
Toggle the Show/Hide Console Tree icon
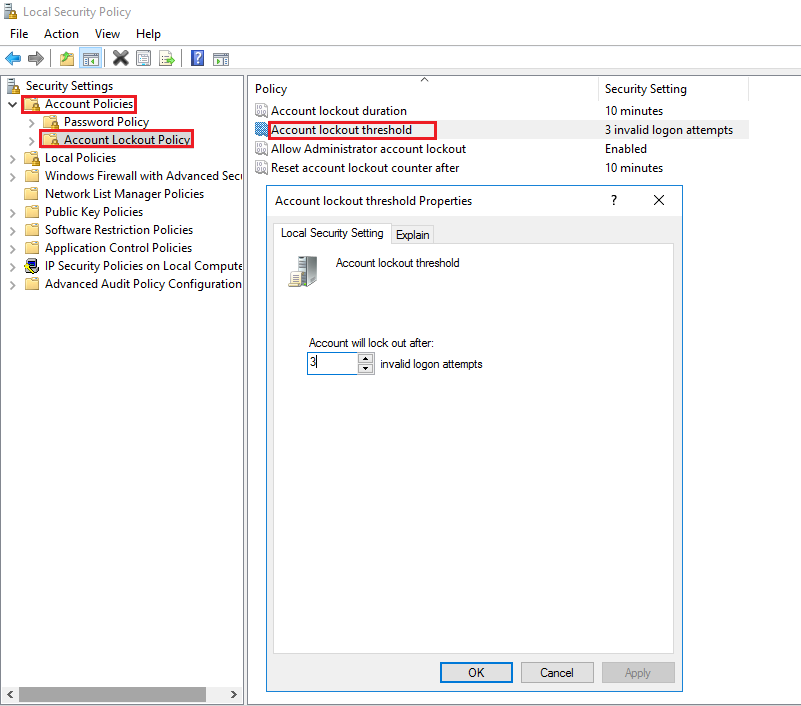(91, 58)
